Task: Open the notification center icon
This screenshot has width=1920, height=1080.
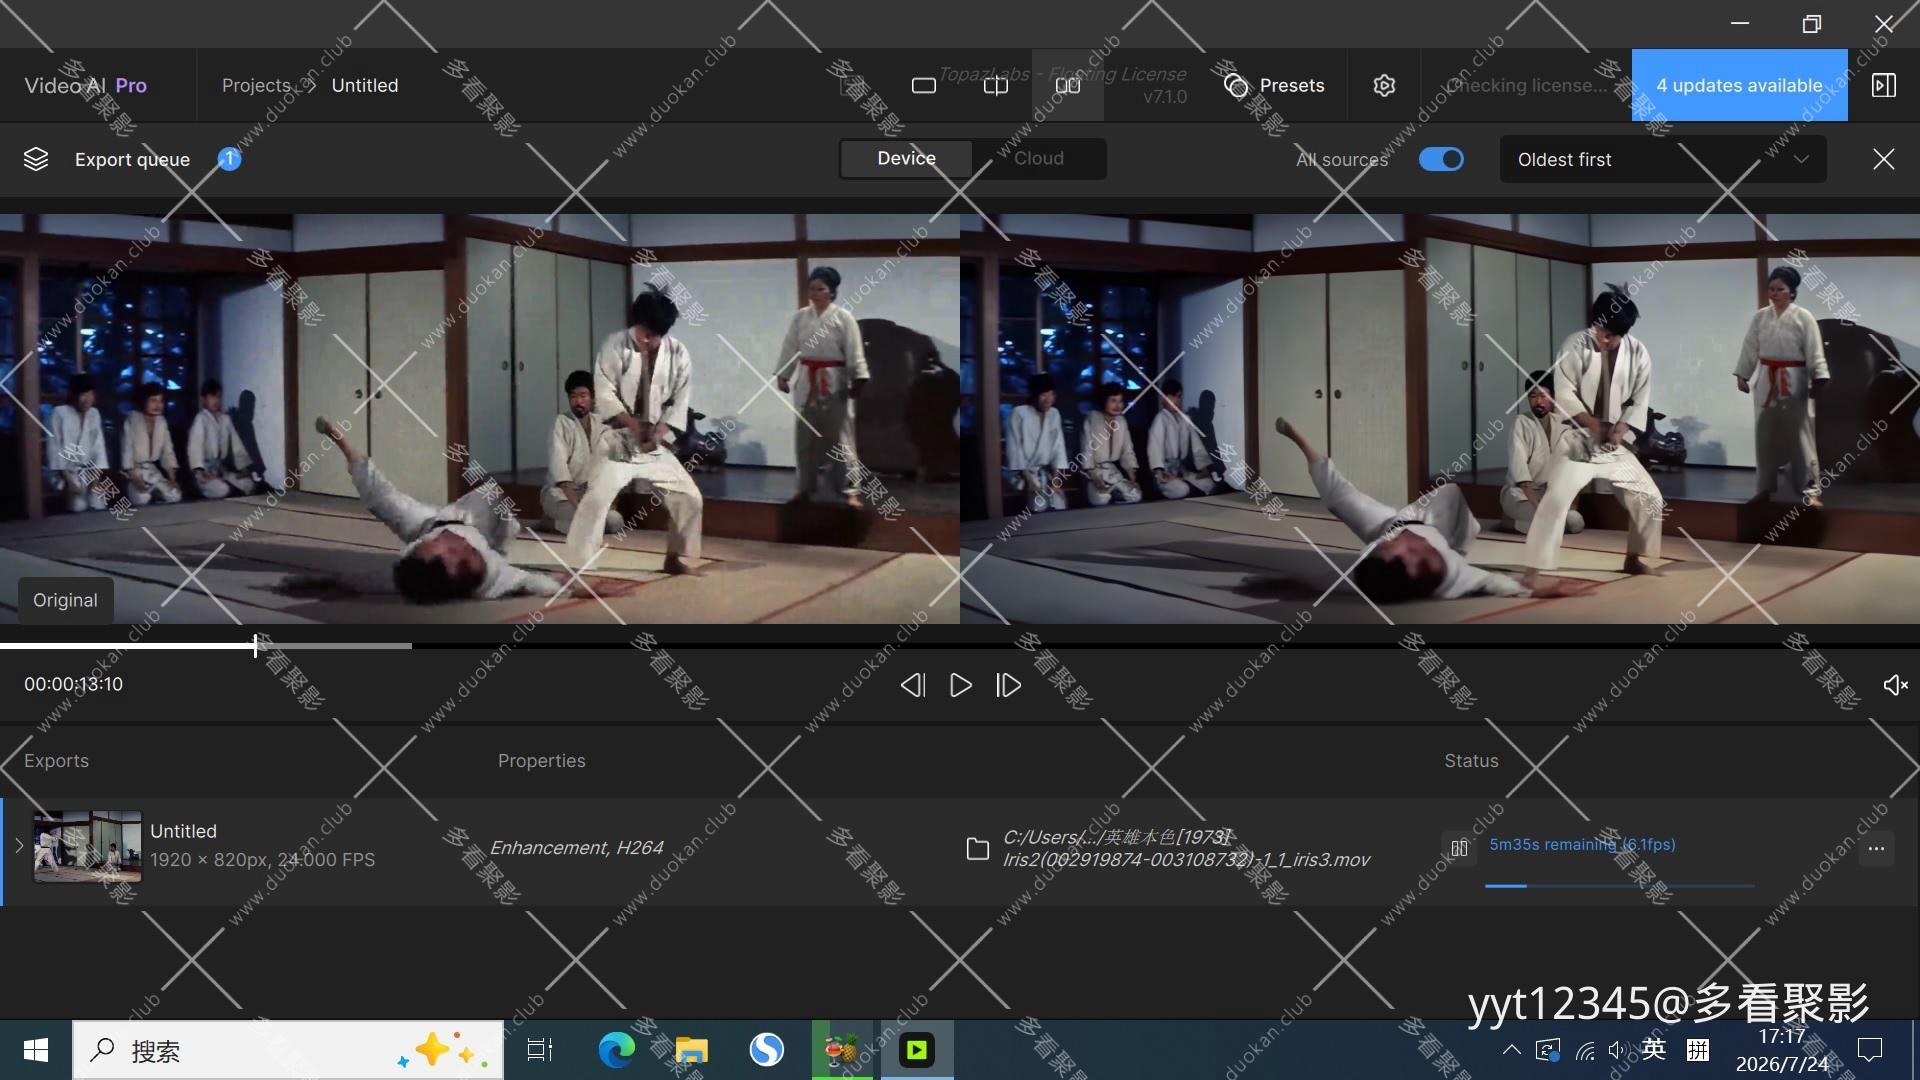Action: pos(1869,1050)
